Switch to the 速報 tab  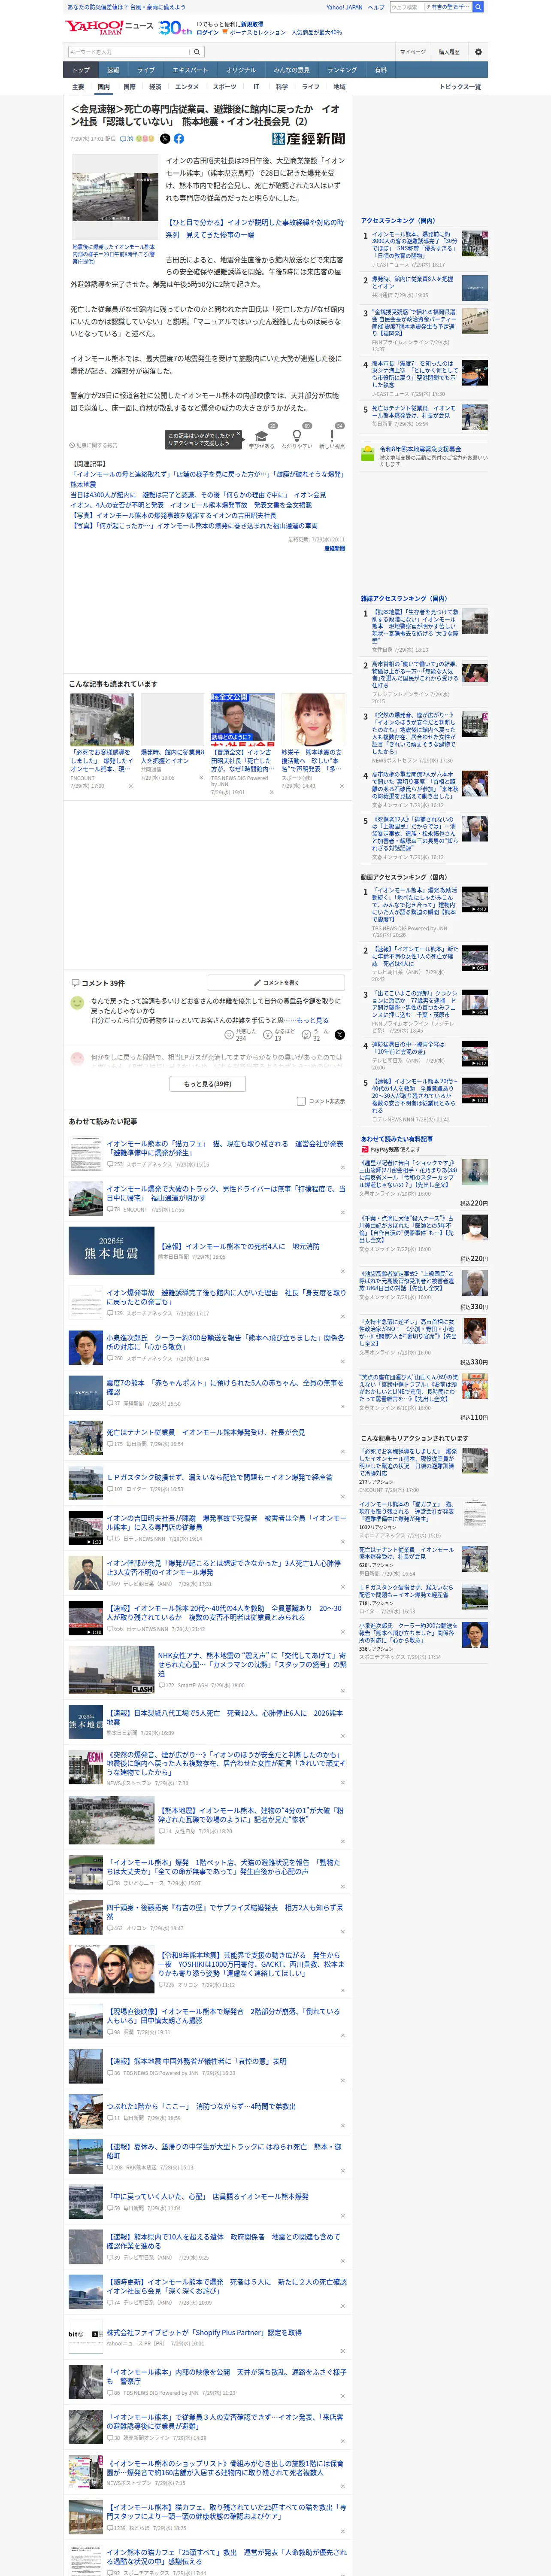pyautogui.click(x=113, y=70)
